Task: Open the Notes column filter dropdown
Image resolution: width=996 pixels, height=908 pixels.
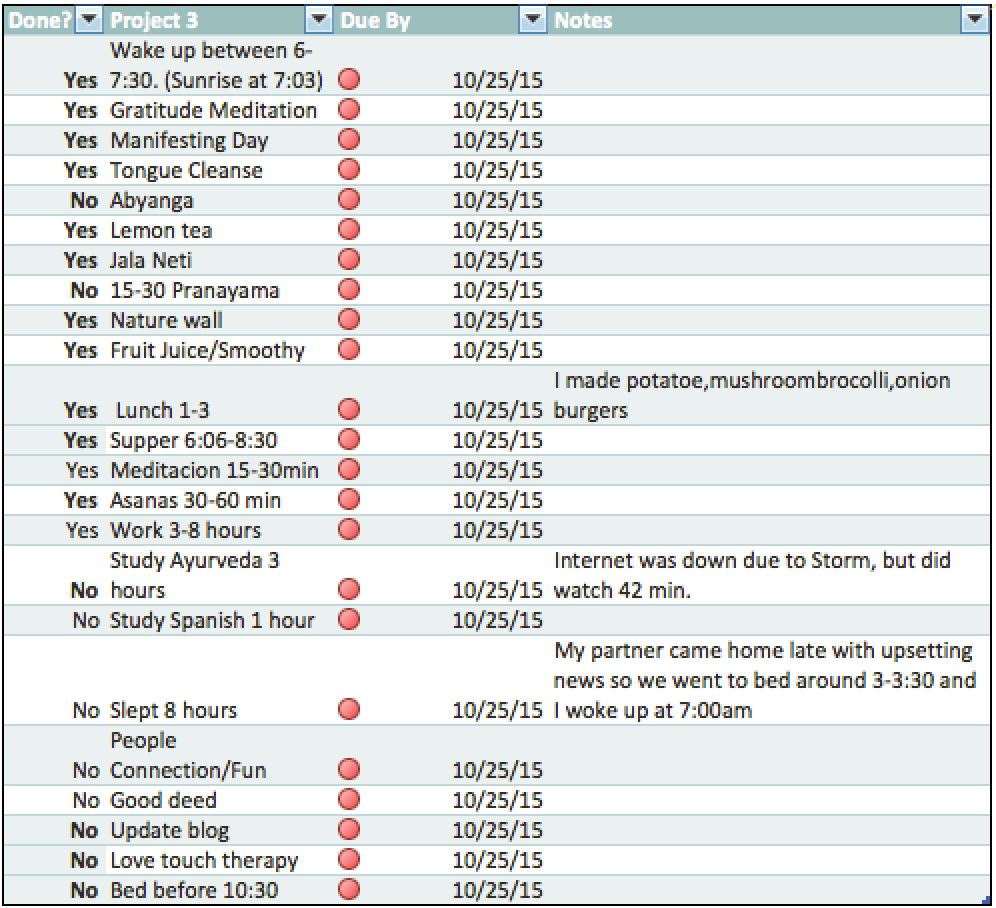Action: click(x=977, y=19)
